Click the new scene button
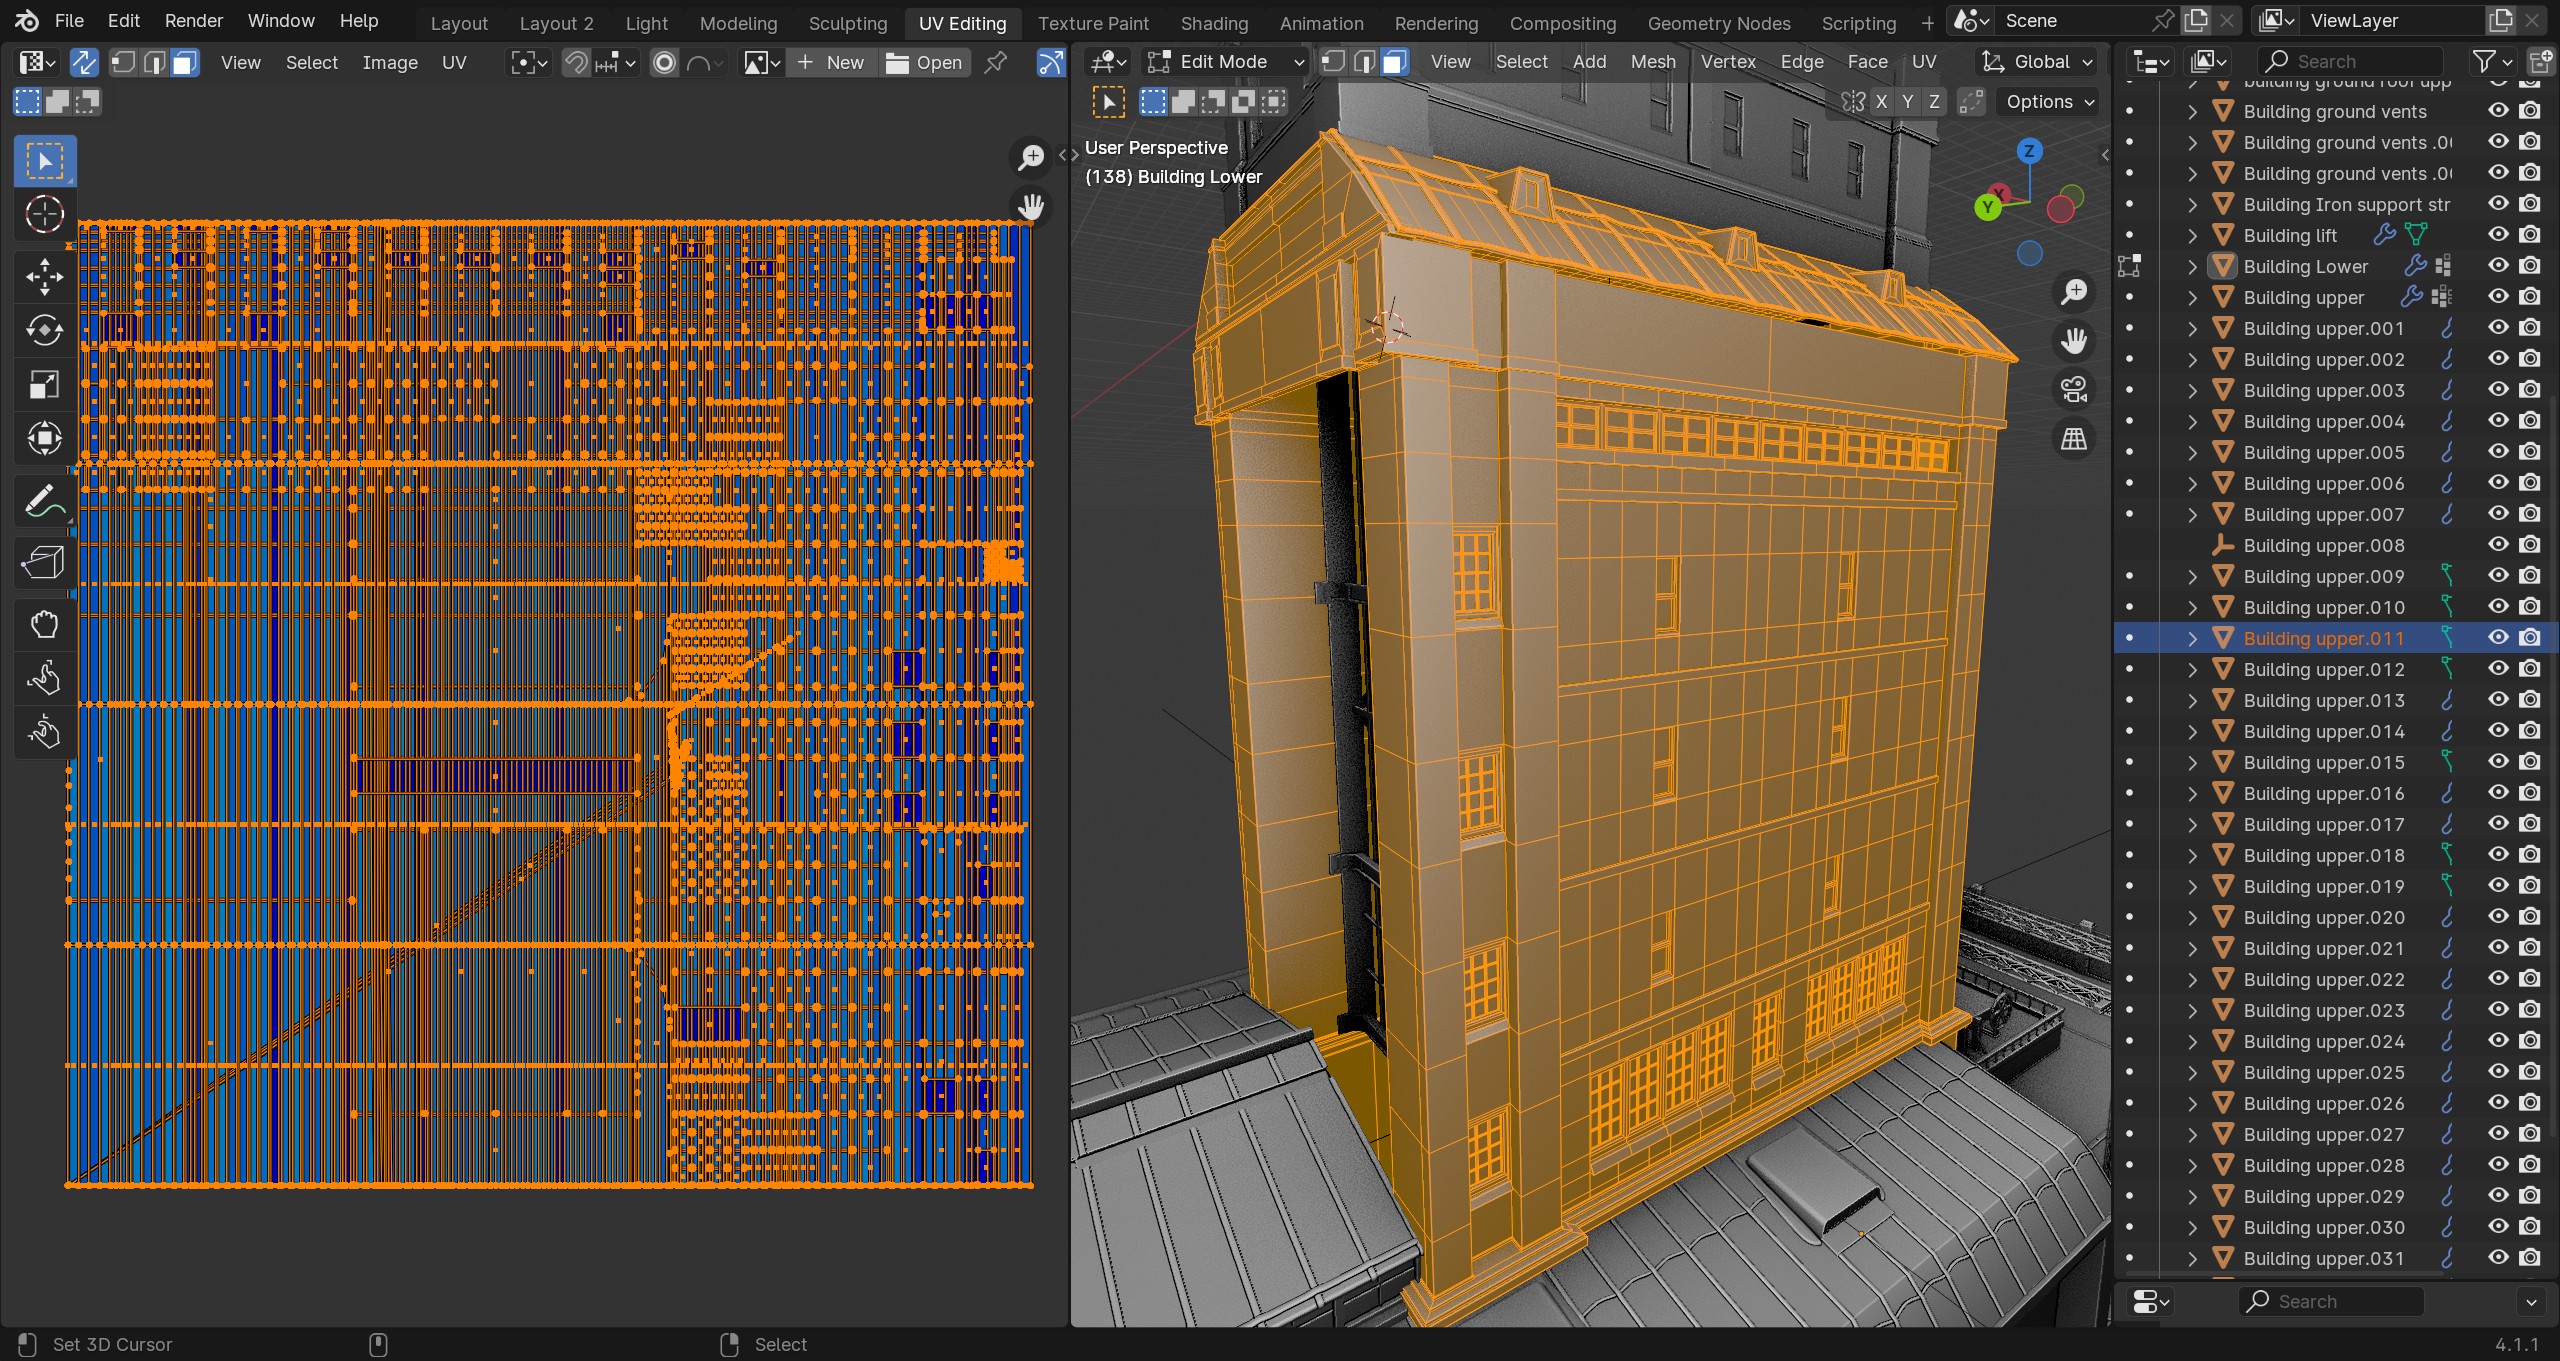This screenshot has width=2560, height=1361. [x=2196, y=20]
